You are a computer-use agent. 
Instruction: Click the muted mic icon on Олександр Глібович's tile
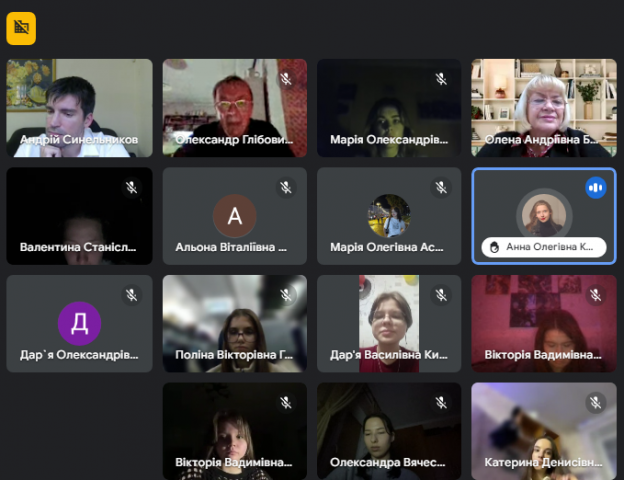(286, 79)
